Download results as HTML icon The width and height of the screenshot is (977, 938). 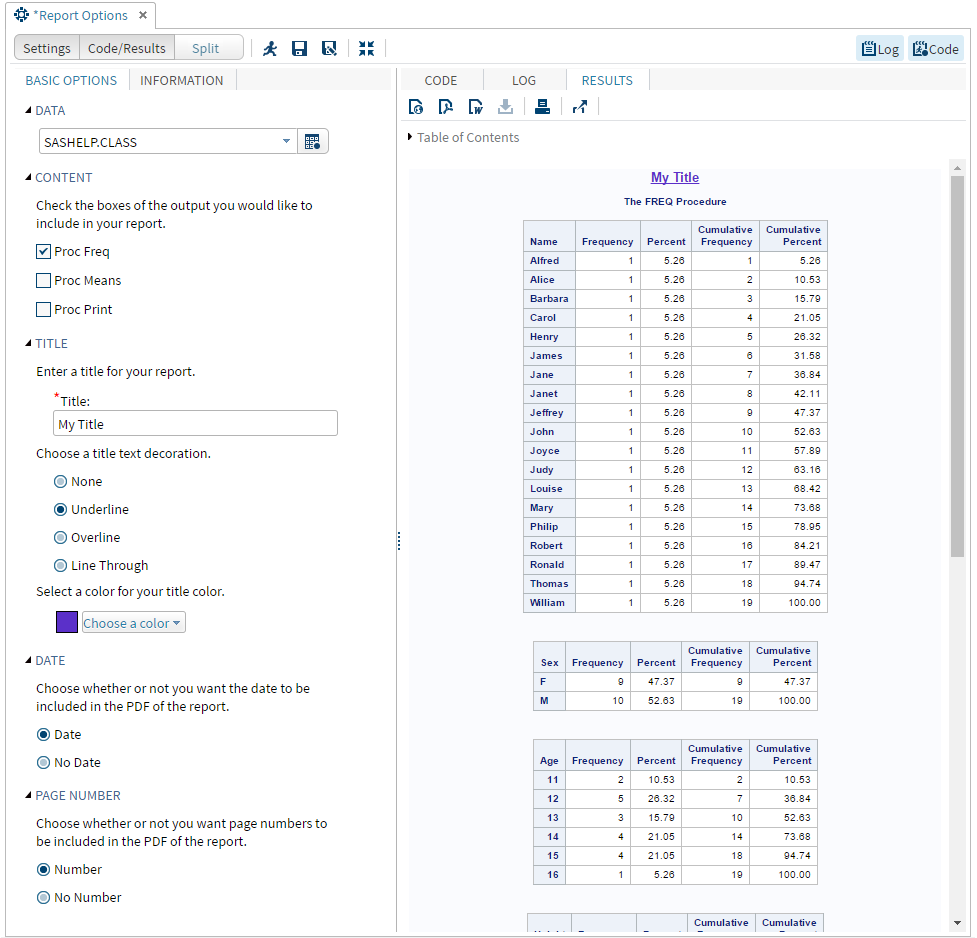pos(416,107)
